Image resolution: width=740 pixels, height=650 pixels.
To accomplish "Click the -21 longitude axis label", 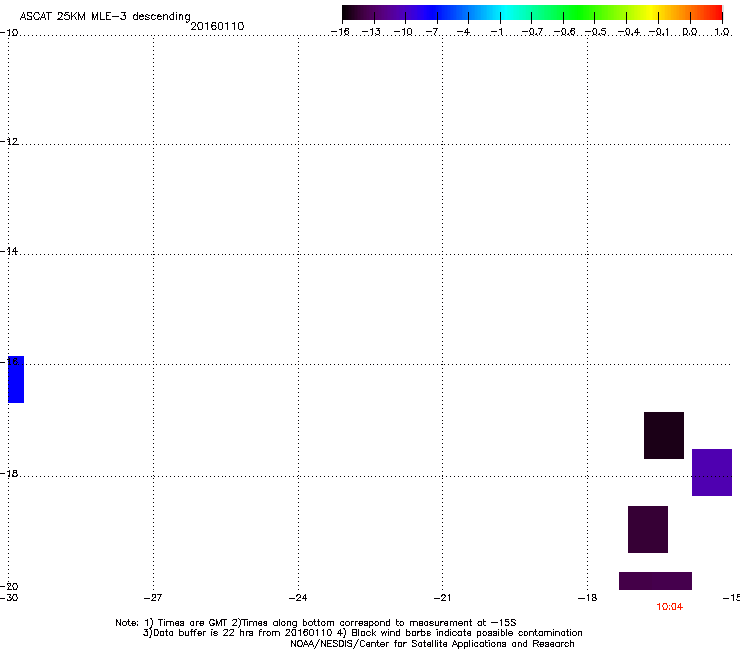I will (443, 598).
